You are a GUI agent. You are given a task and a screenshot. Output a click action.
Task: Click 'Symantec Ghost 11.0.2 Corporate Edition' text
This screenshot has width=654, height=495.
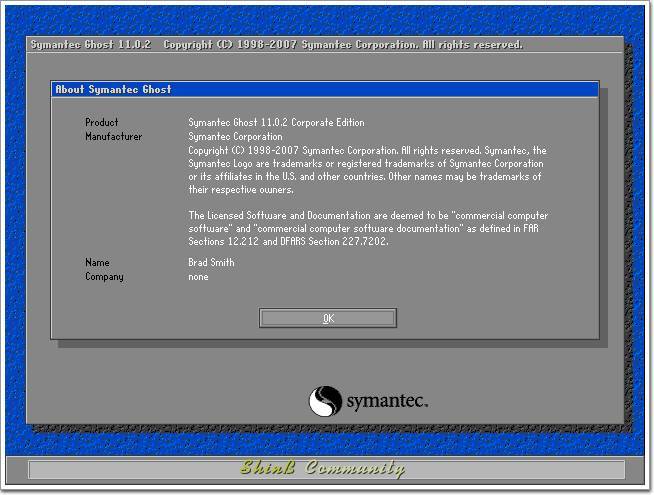pyautogui.click(x=276, y=122)
